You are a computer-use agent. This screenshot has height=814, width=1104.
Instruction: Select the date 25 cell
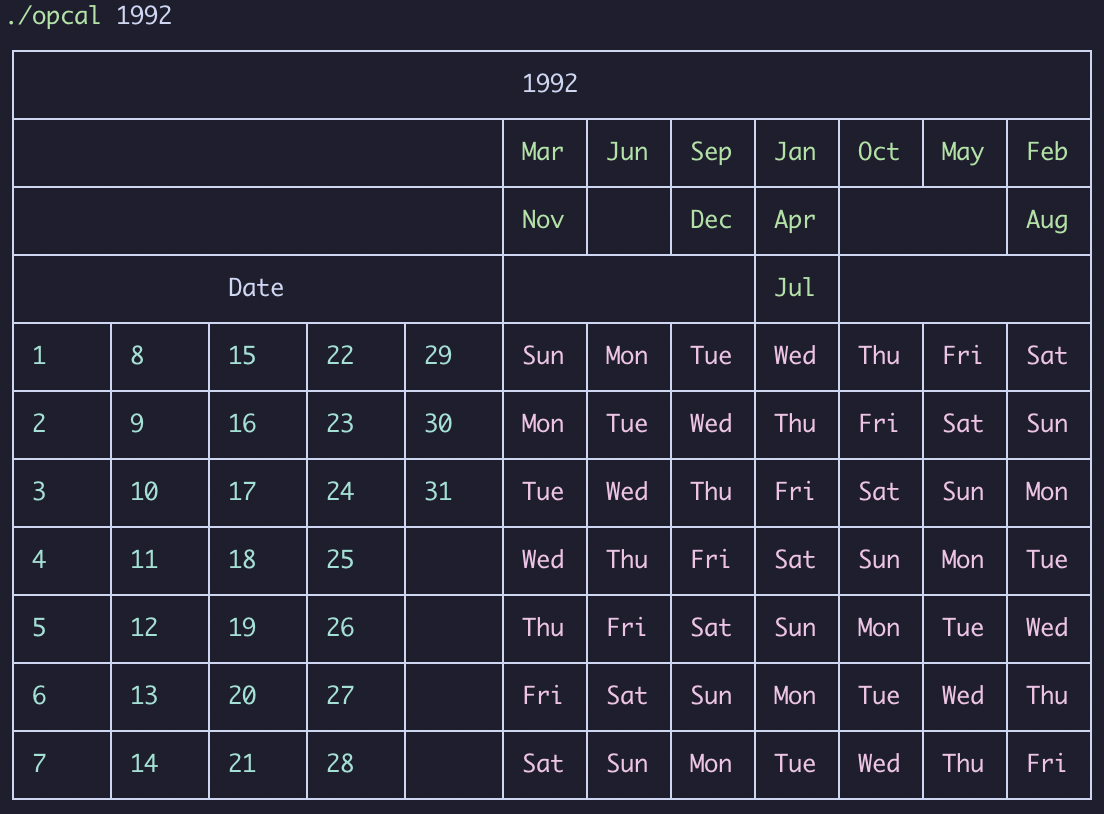tap(340, 560)
